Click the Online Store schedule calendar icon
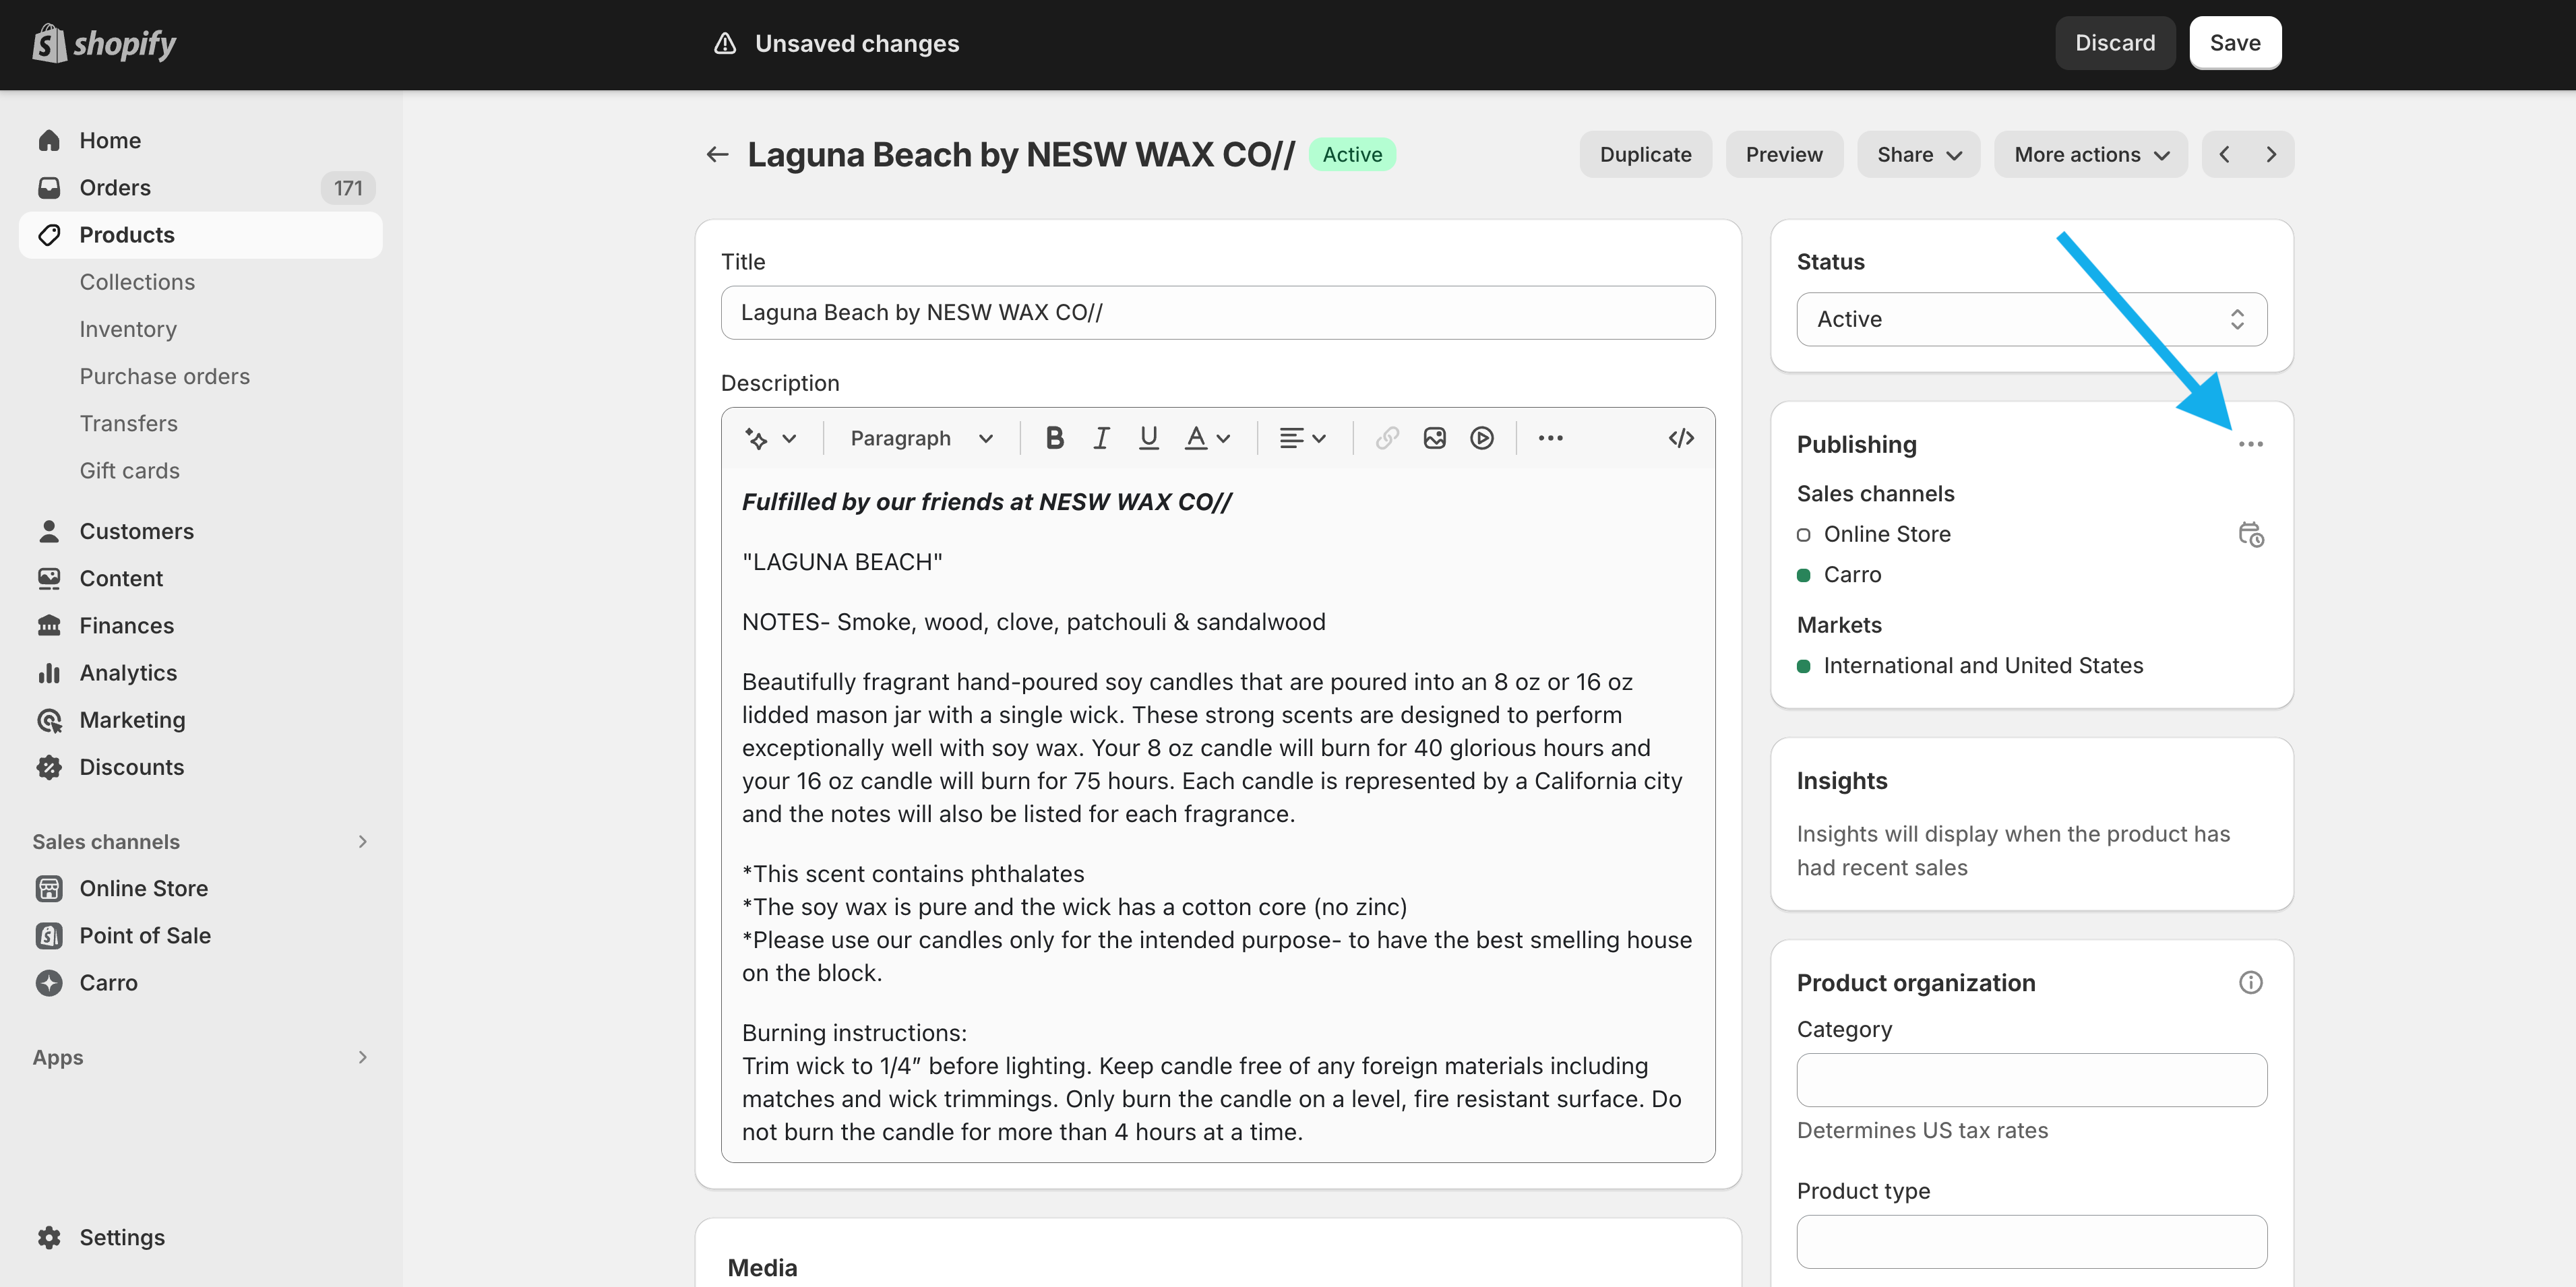The image size is (2576, 1287). [2250, 534]
